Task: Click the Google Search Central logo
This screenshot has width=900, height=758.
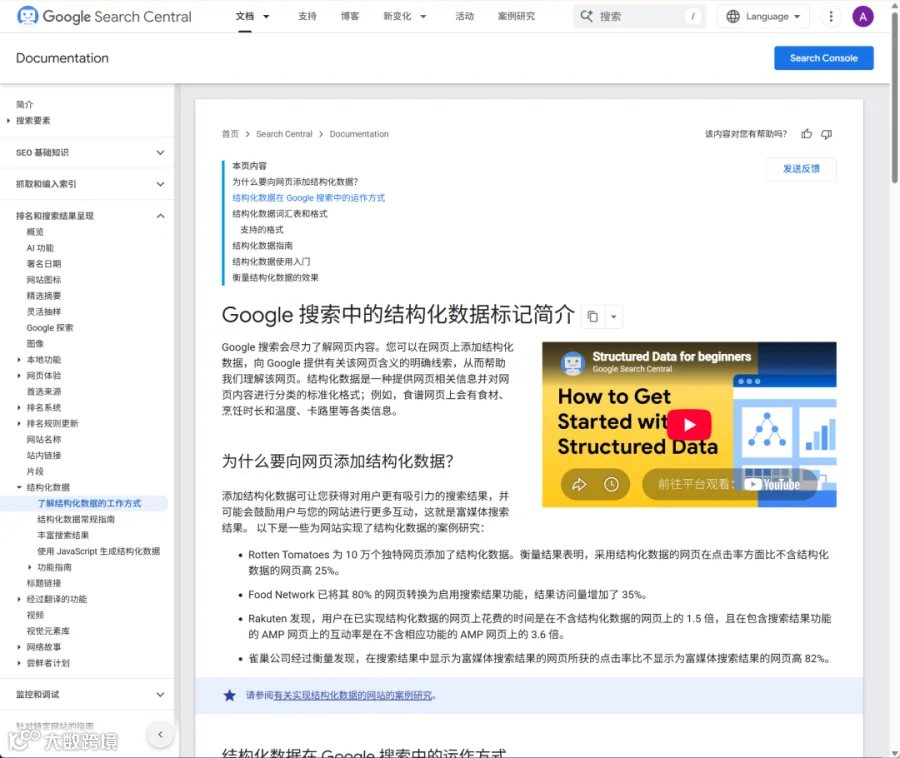Action: tap(104, 16)
